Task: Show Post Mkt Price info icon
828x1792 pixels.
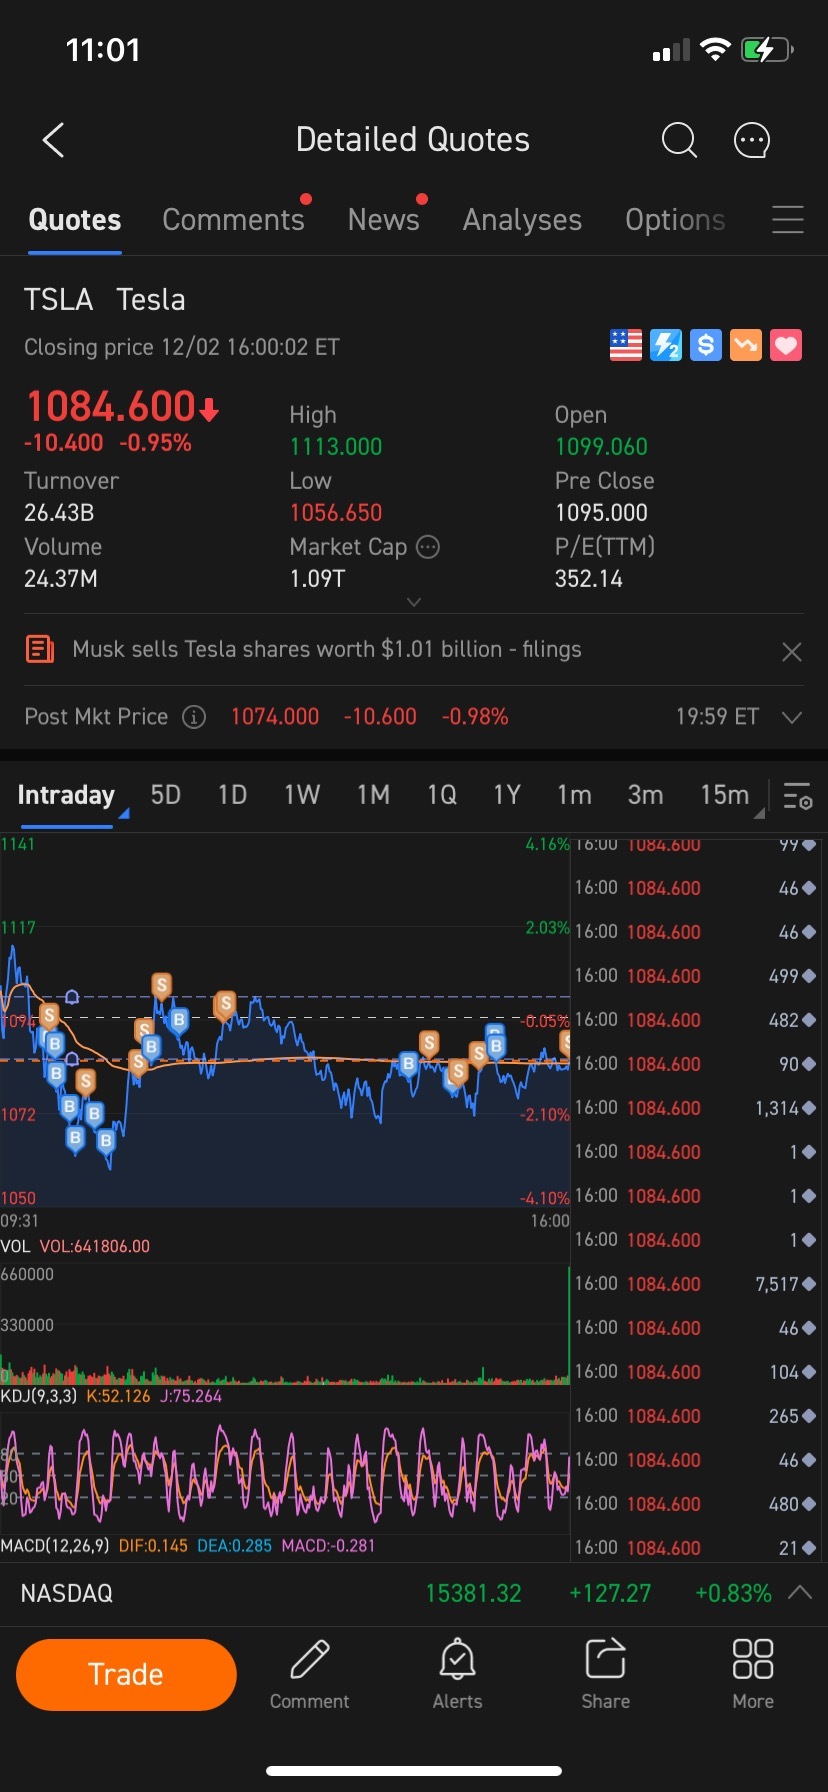Action: 194,717
